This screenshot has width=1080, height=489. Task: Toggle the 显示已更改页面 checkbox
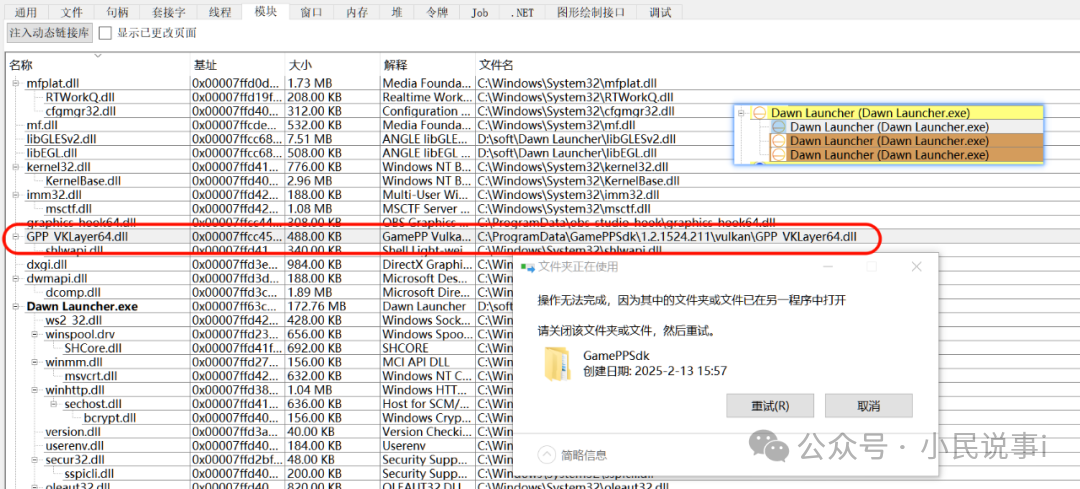105,32
